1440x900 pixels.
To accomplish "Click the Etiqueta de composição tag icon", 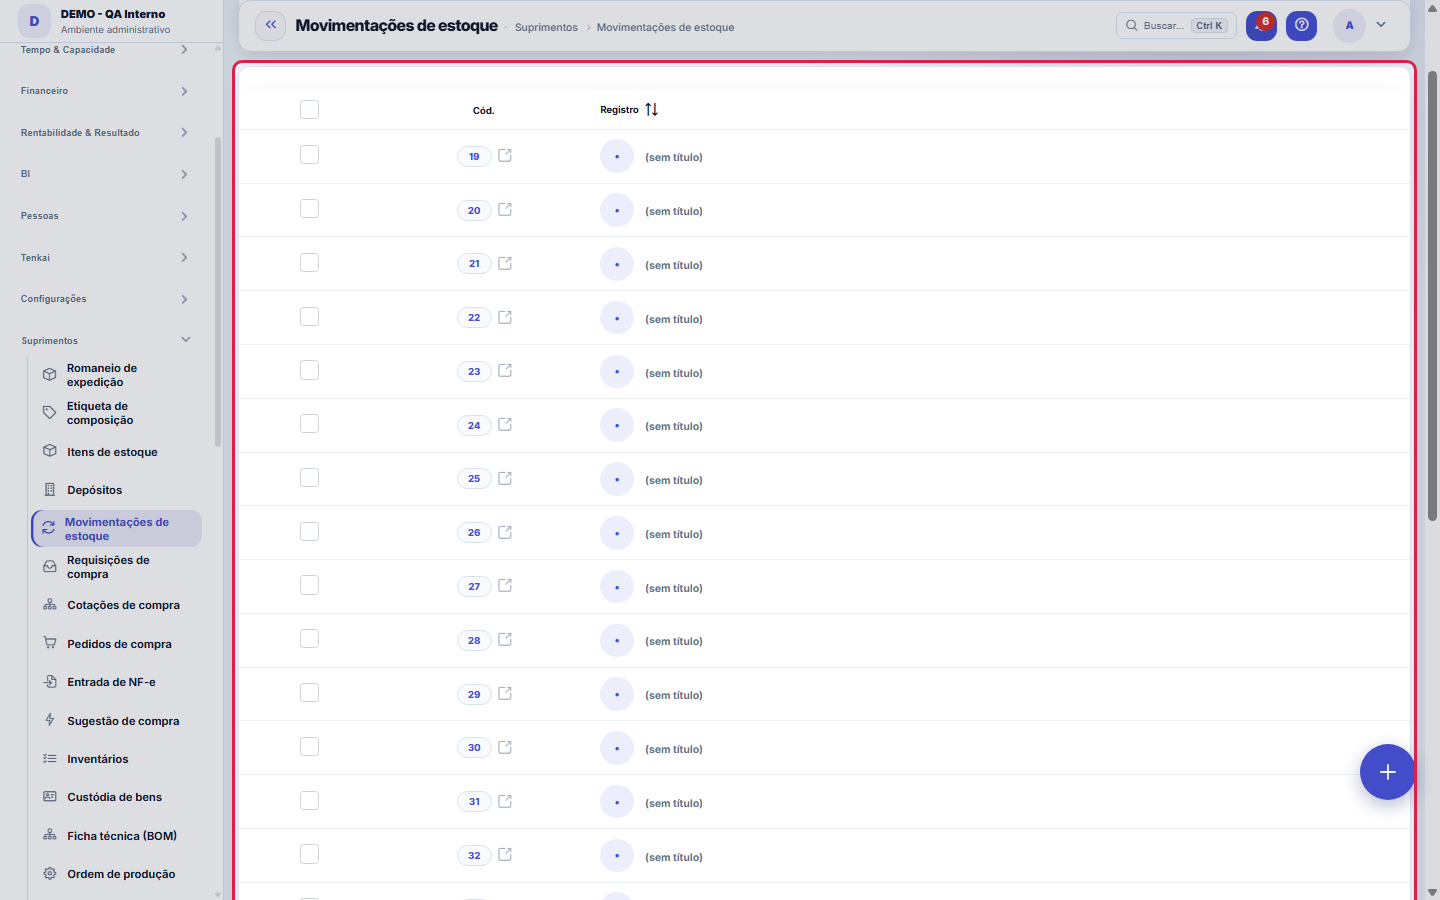I will coord(49,412).
